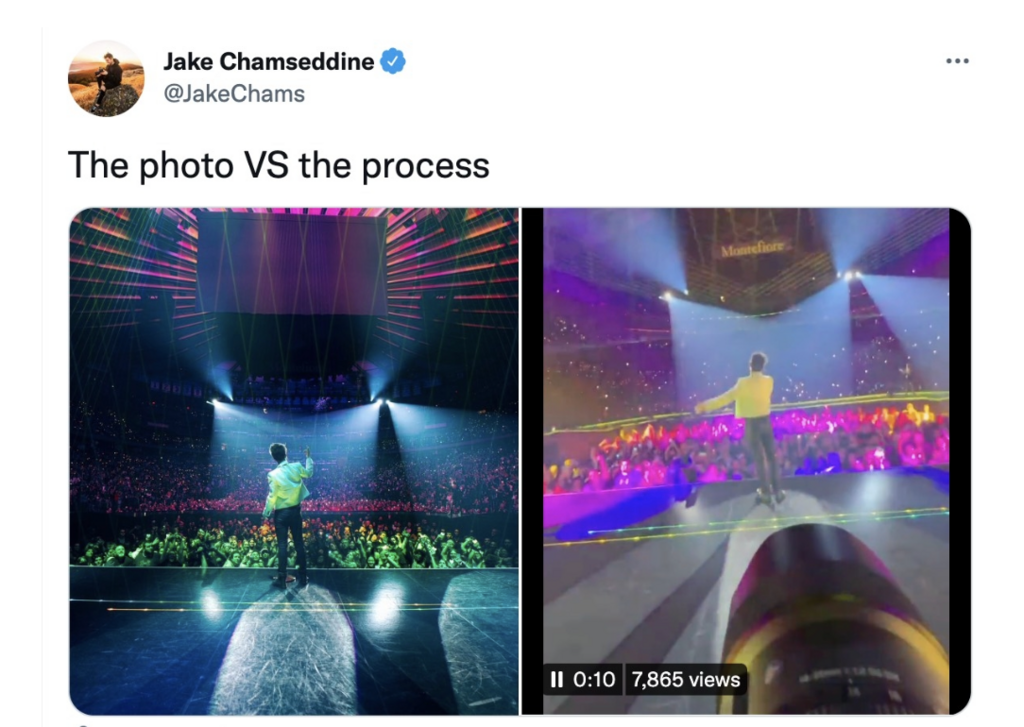The image size is (1024, 727).
Task: Click the 0:10 video timestamp
Action: tap(594, 679)
